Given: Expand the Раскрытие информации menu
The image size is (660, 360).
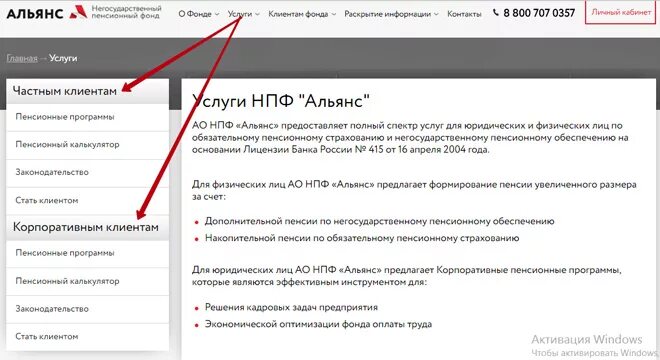Looking at the screenshot, I should point(391,14).
